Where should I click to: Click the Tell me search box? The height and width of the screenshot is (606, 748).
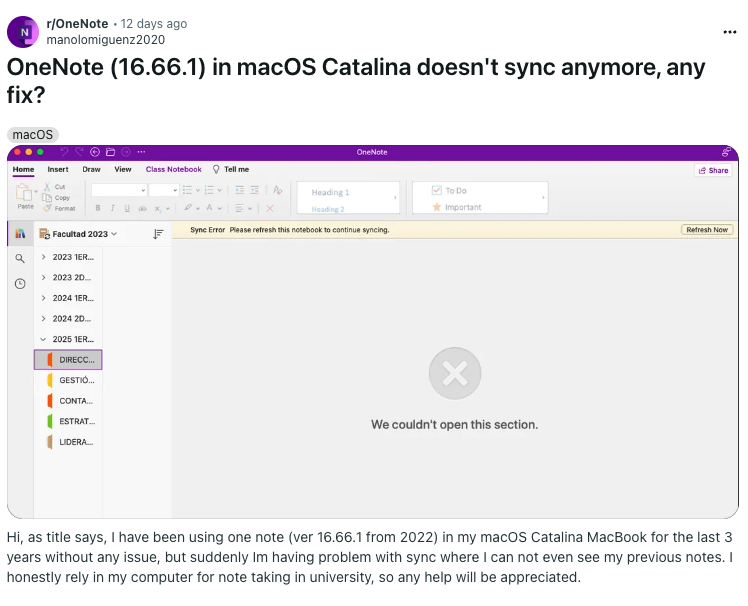pyautogui.click(x=231, y=169)
